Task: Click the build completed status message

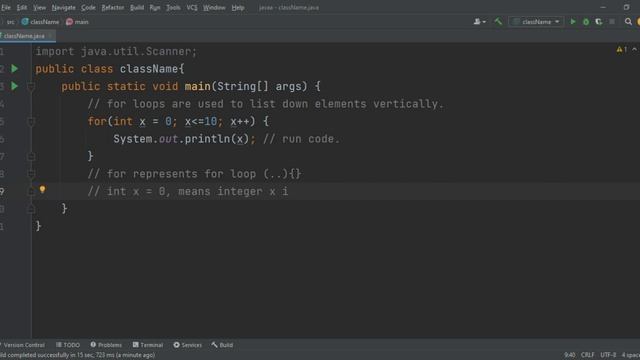Action: [78, 355]
